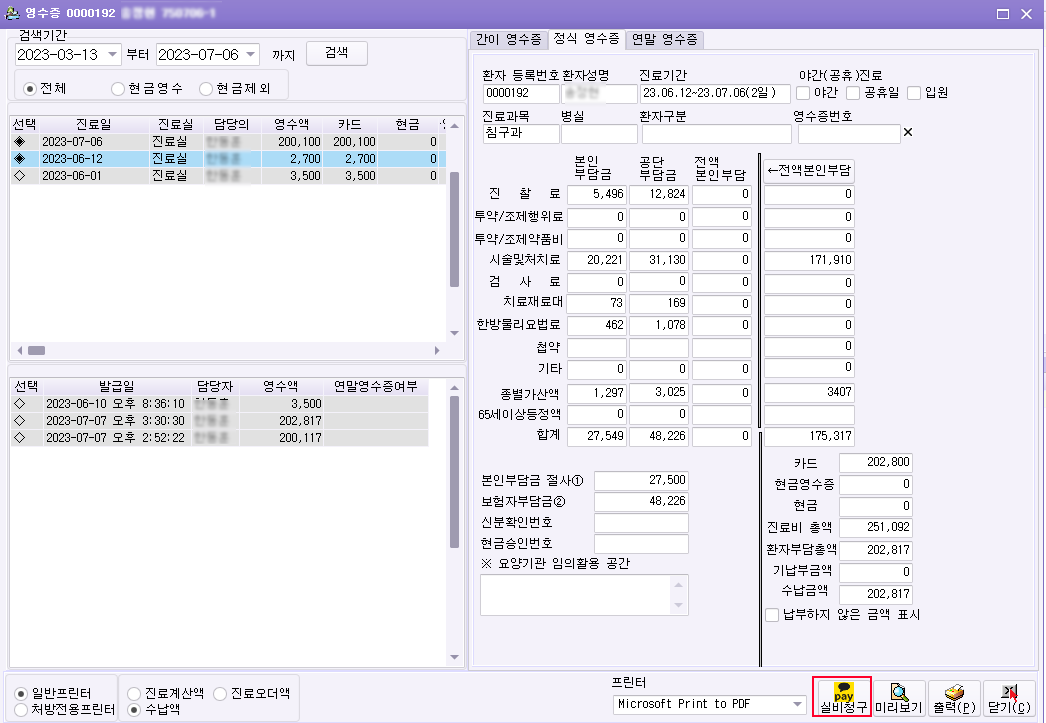This screenshot has width=1046, height=723.
Task: Click the X next to 영수증번호 field
Action: [907, 132]
